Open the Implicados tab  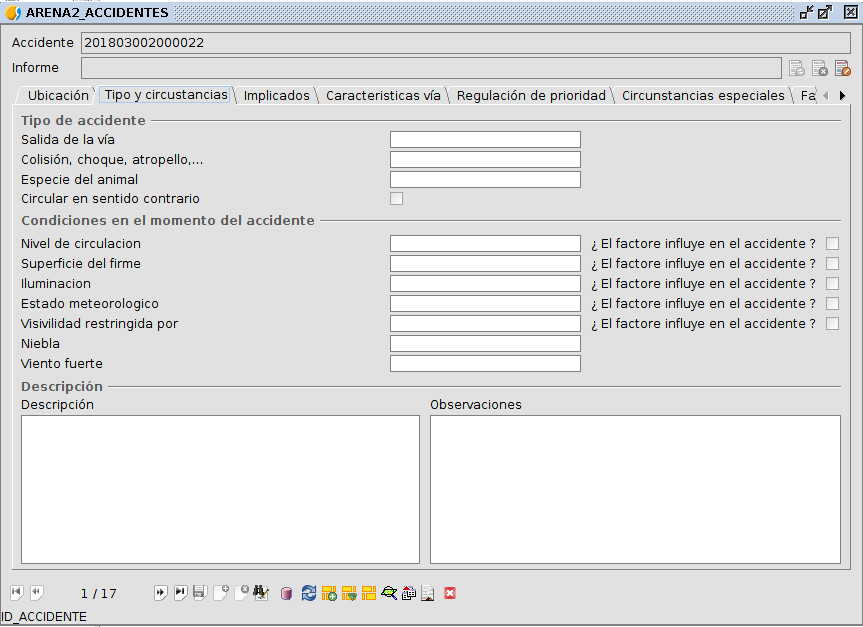point(277,96)
